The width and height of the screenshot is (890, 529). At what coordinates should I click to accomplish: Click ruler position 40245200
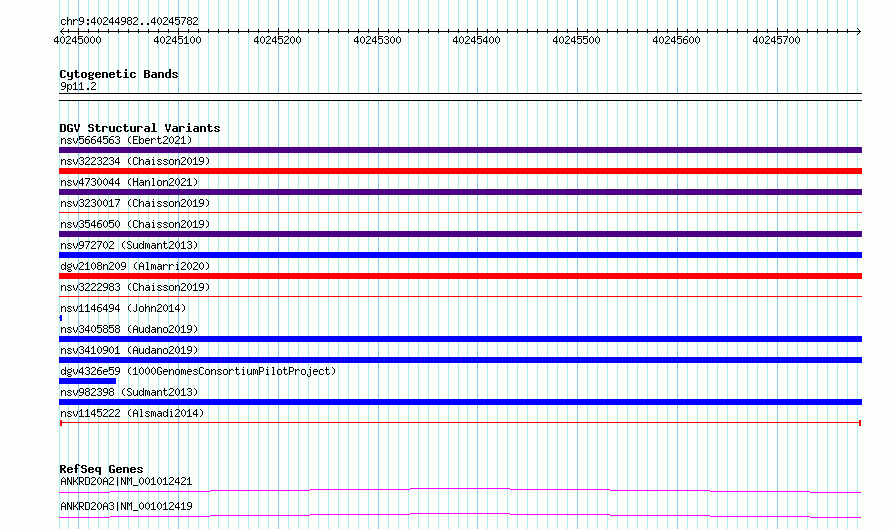[277, 40]
